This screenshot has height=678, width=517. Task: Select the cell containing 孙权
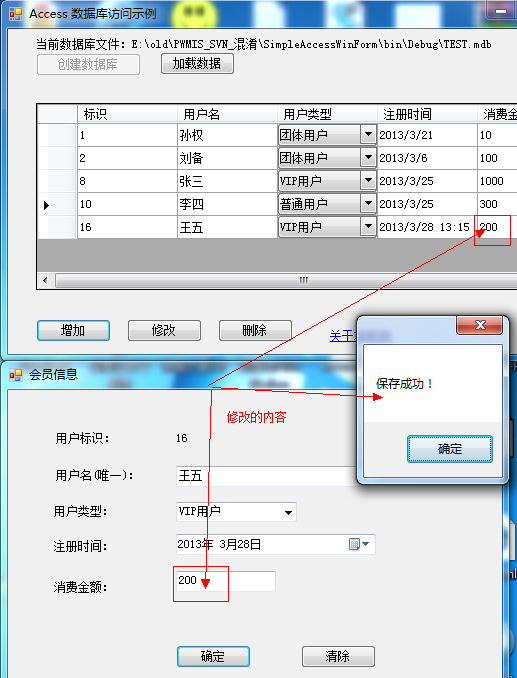click(x=227, y=135)
